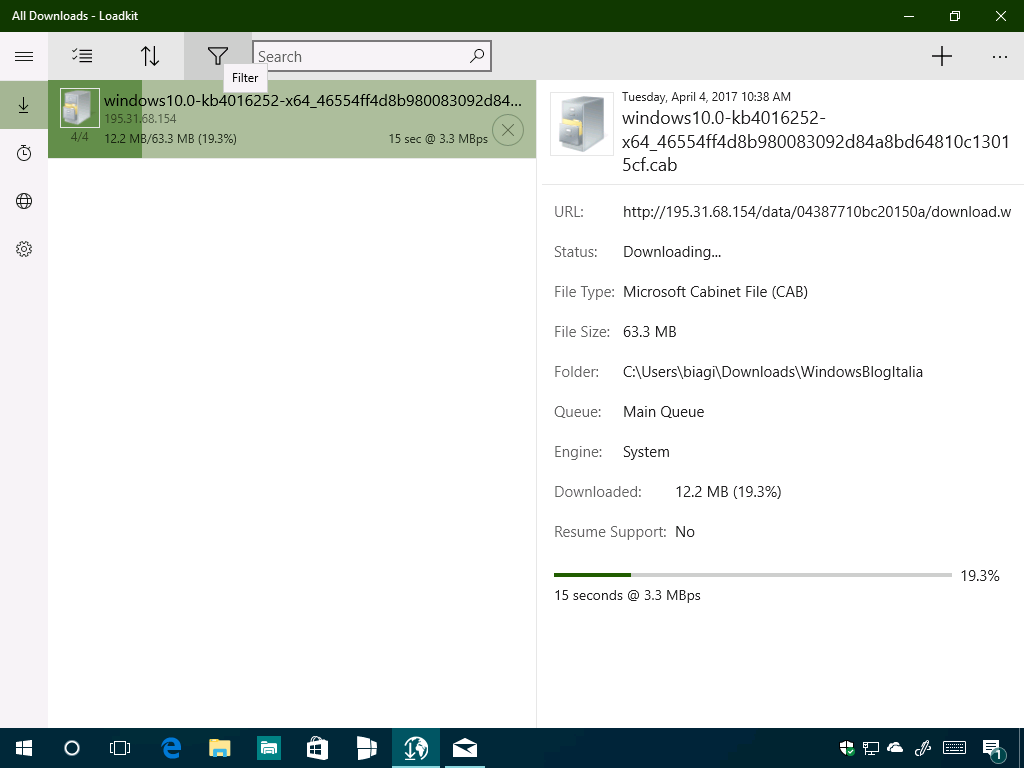
Task: Click the 12.2 MB/63.3 MB progress text
Action: click(x=170, y=138)
